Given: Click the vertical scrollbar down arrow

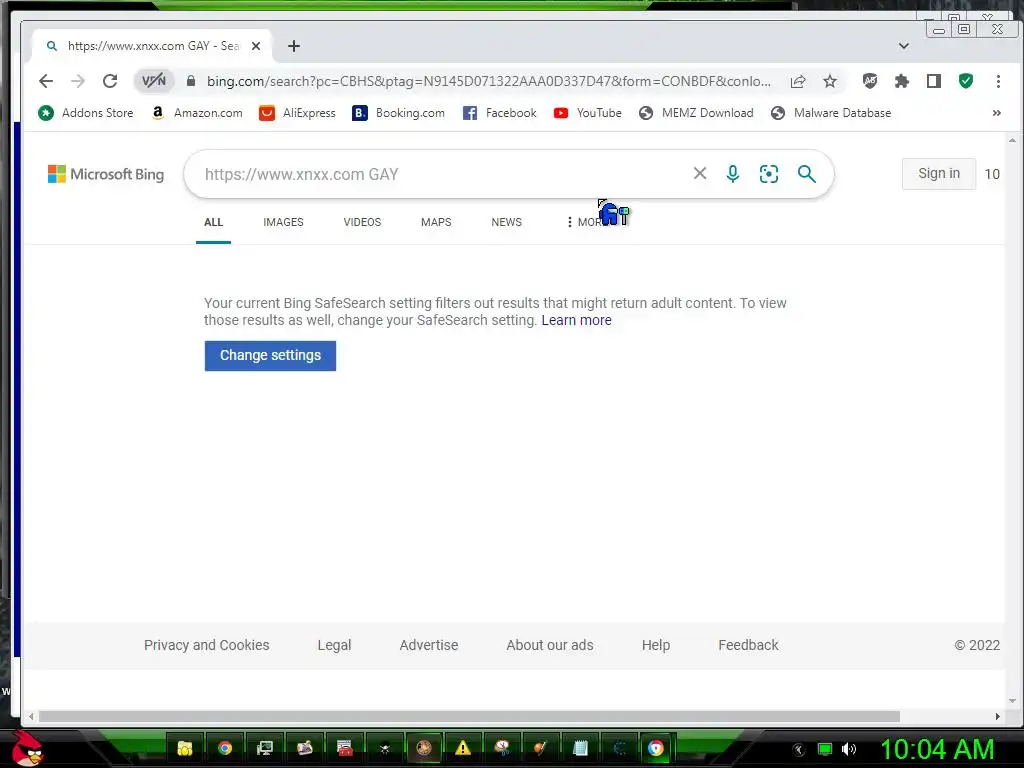Looking at the screenshot, I should point(1012,701).
